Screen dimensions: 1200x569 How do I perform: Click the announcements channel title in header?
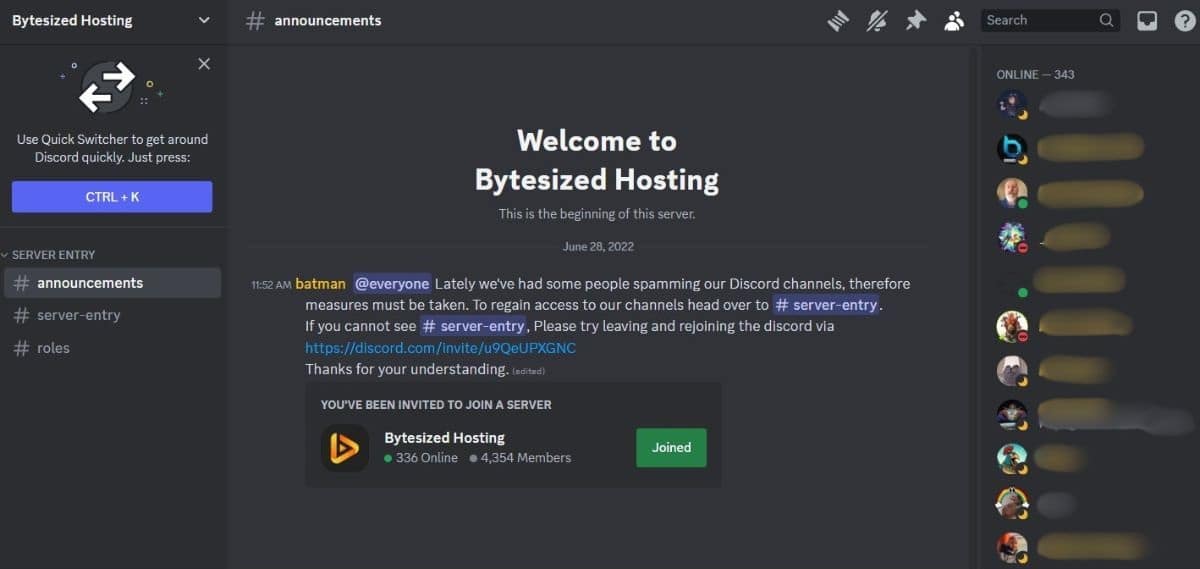pos(328,20)
